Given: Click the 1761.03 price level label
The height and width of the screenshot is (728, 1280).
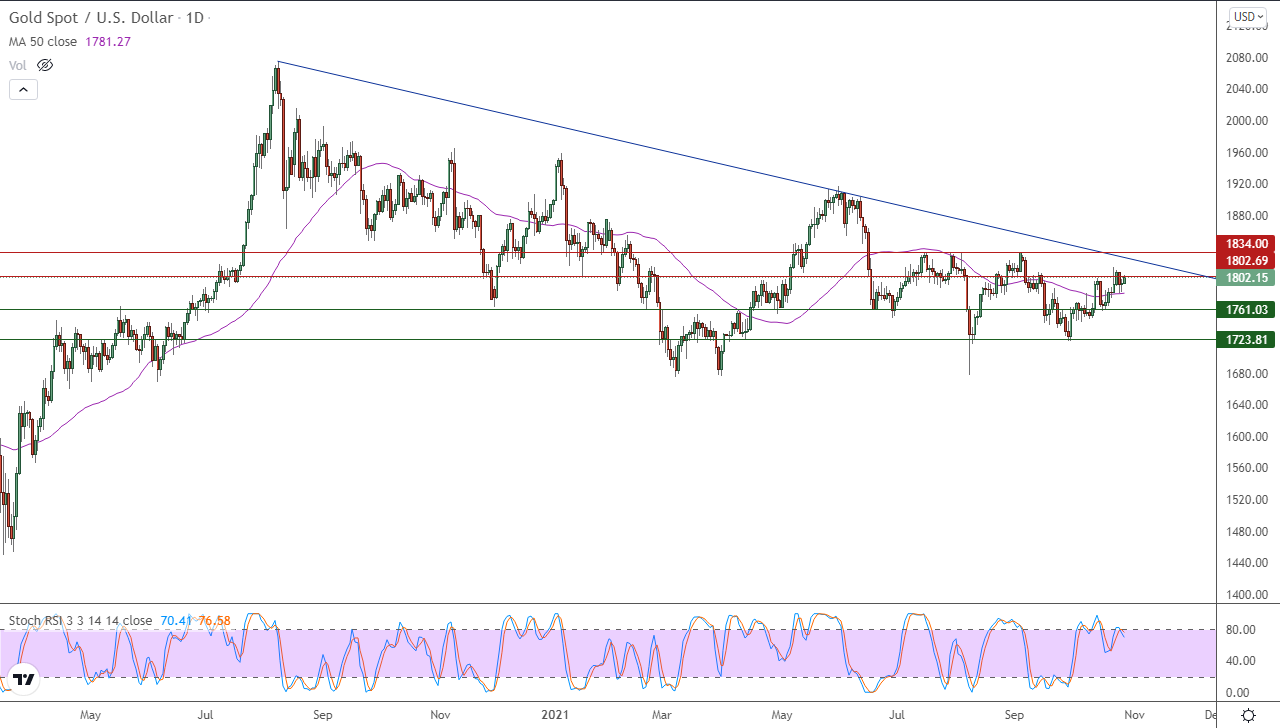Looking at the screenshot, I should (x=1245, y=310).
